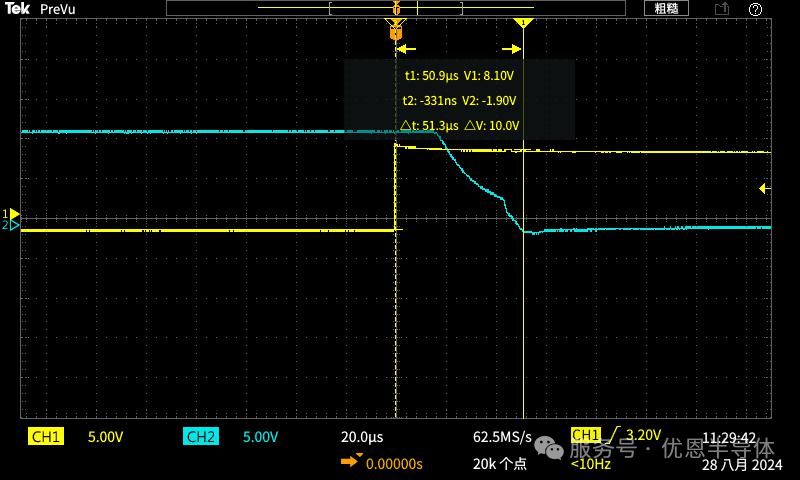This screenshot has height=480, width=800.
Task: Click the CH1 trigger source badge
Action: point(585,434)
